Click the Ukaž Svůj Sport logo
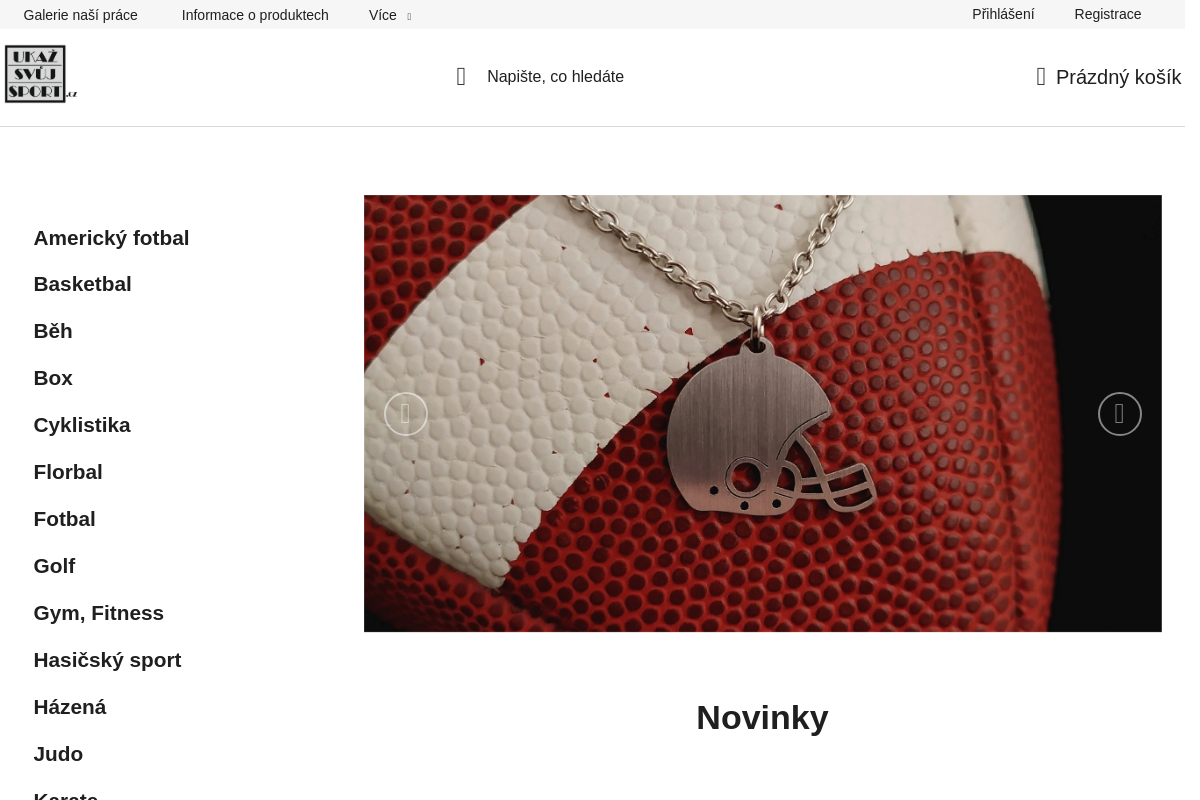The image size is (1200, 800). [41, 73]
